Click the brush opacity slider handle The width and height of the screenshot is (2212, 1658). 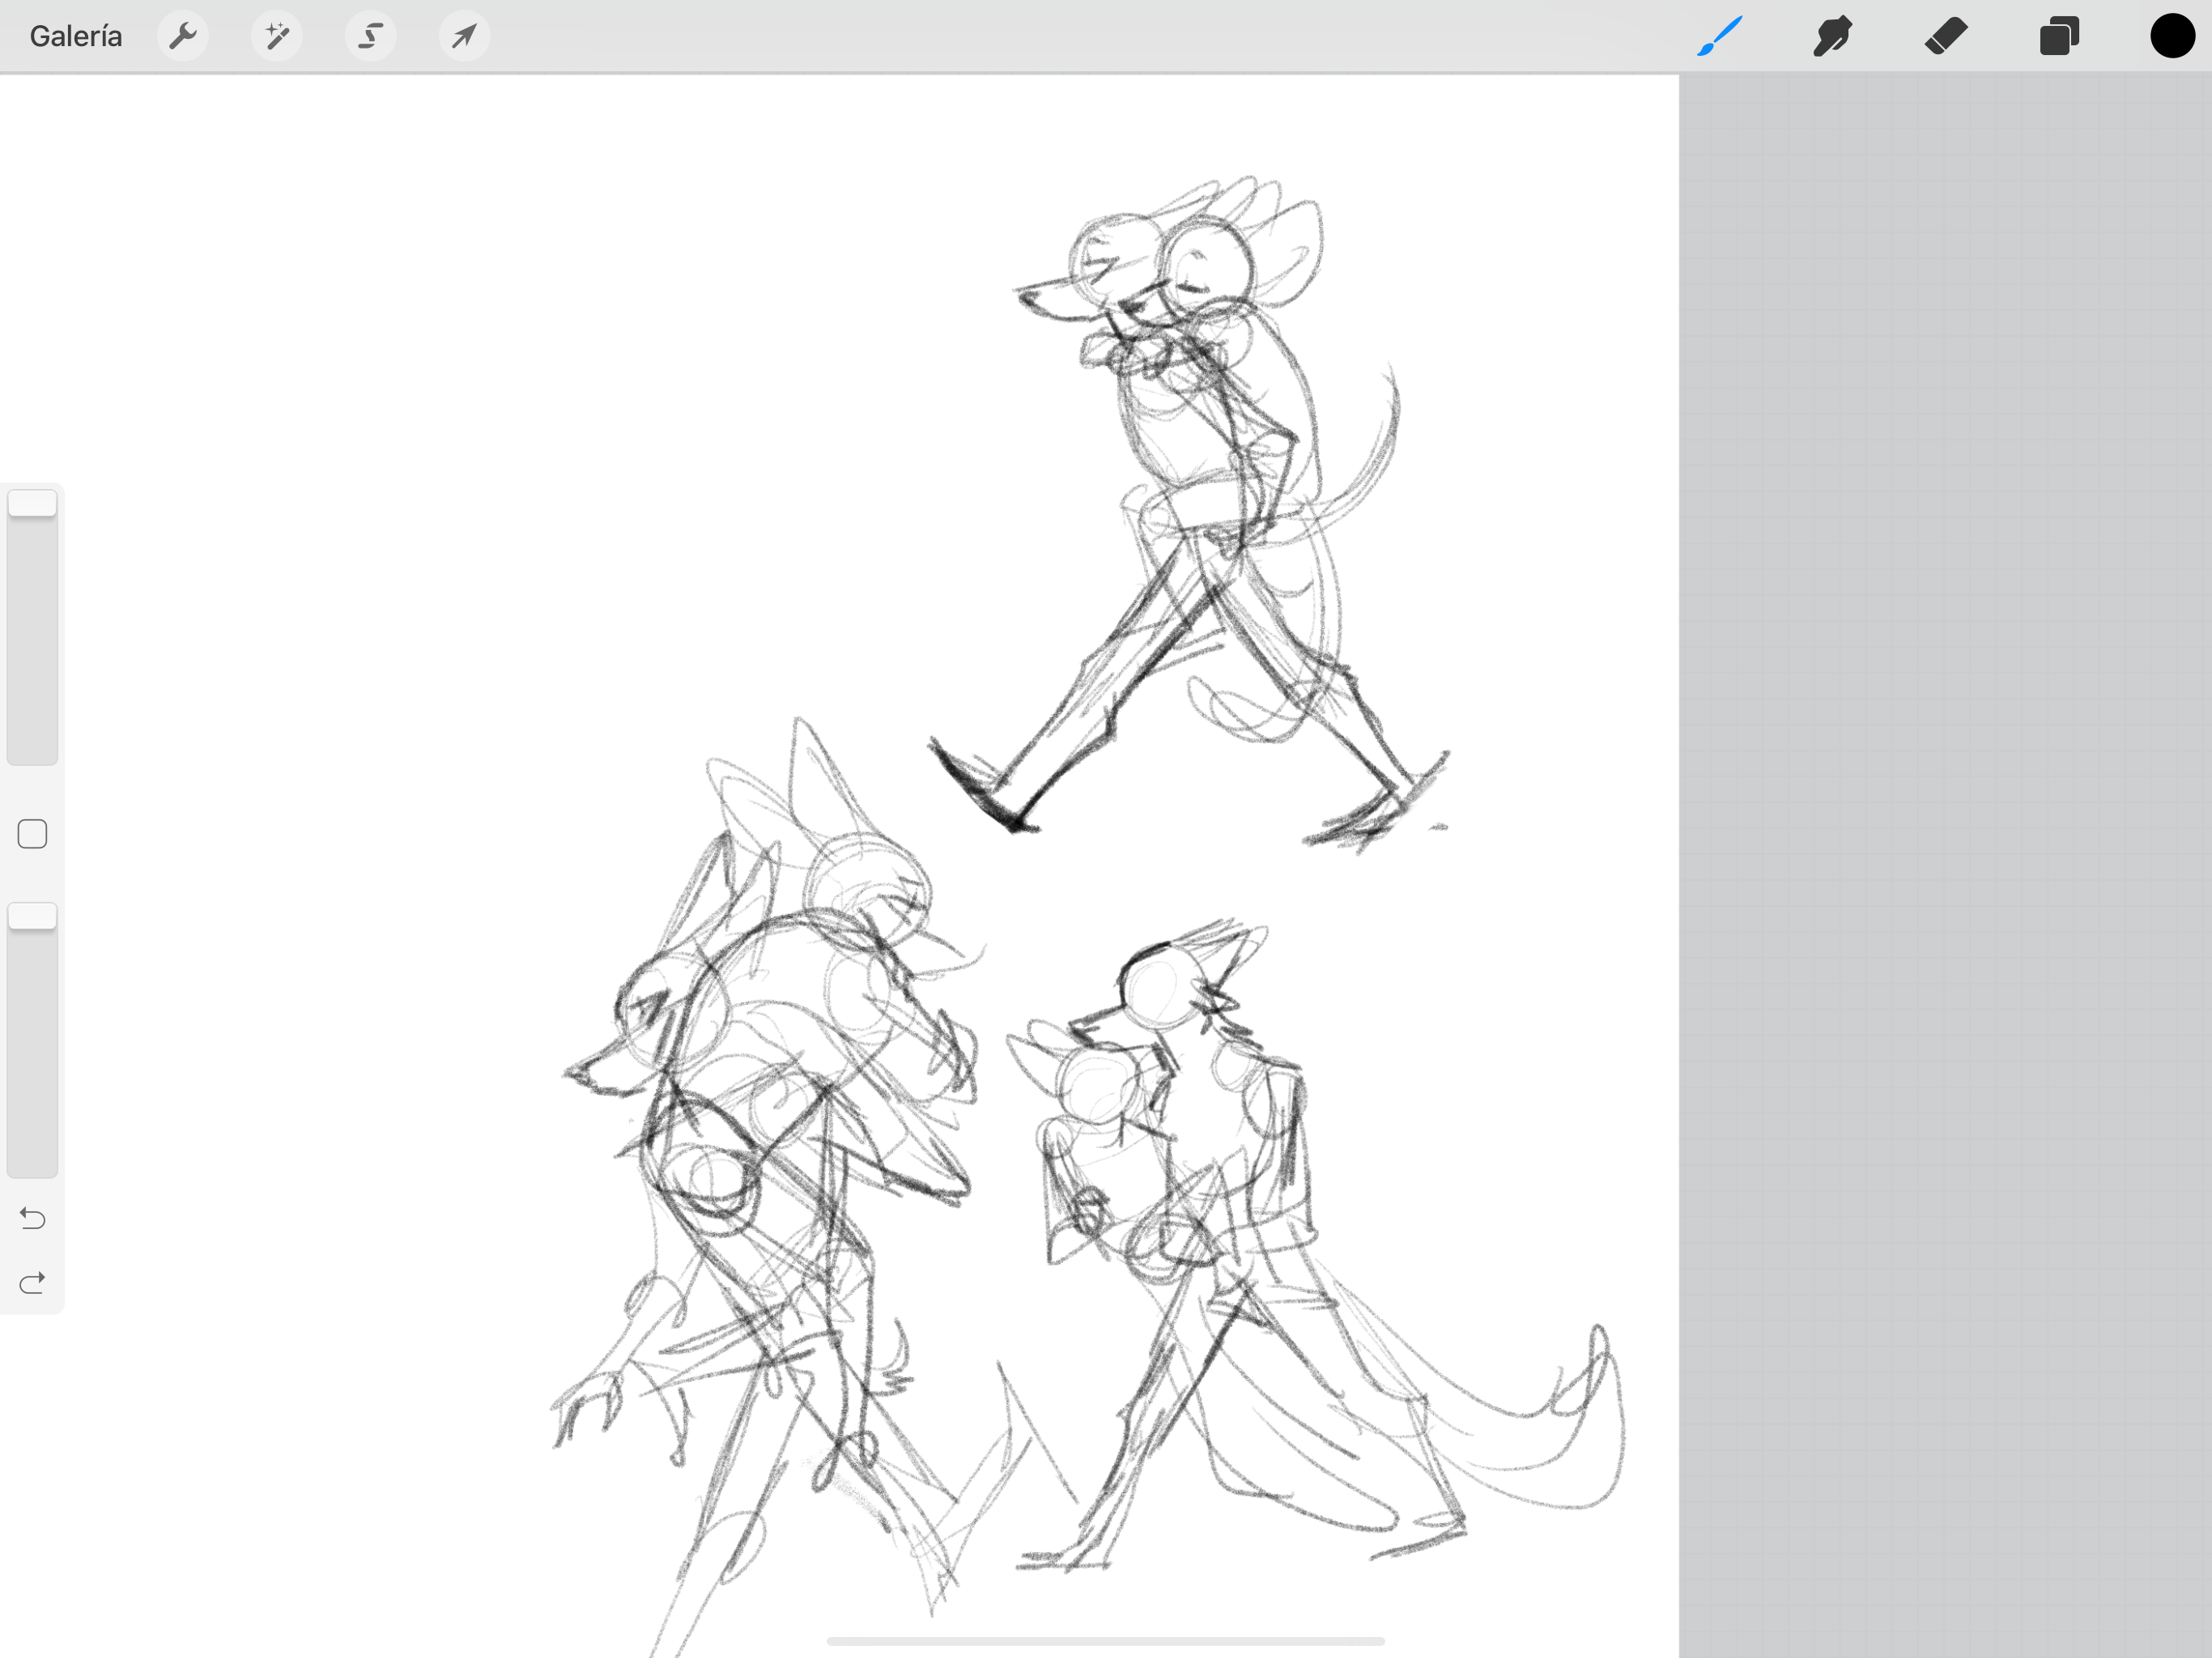[32, 916]
